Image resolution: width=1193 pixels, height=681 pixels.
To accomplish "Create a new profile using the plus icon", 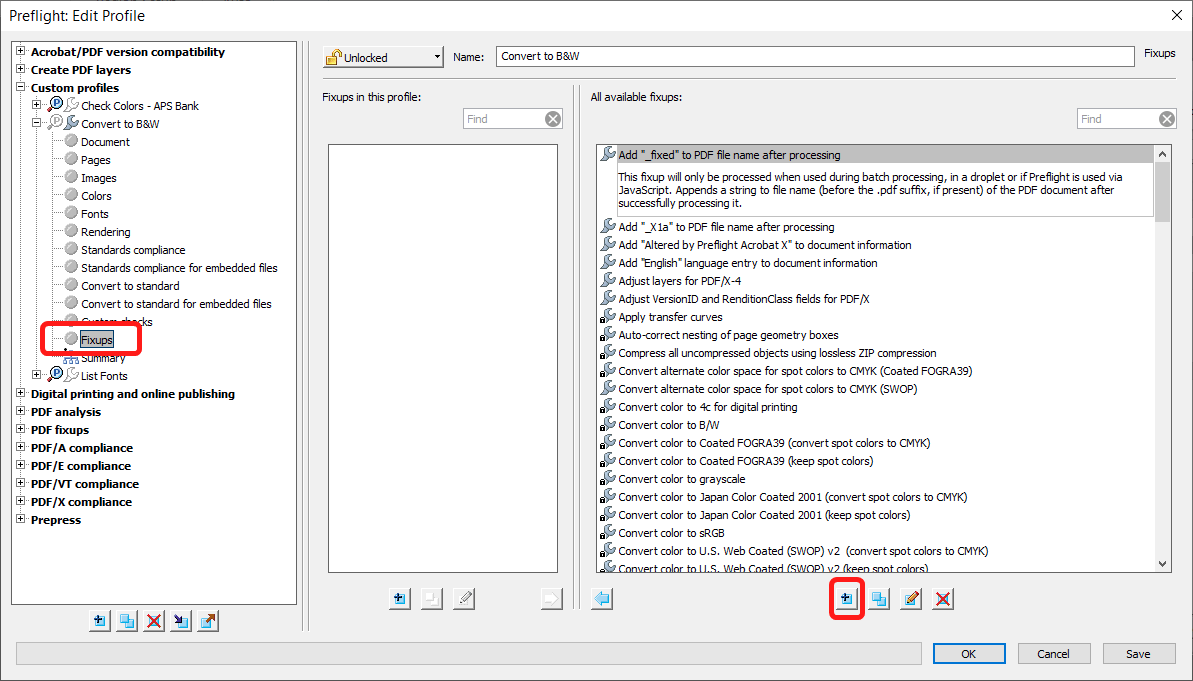I will click(x=99, y=621).
